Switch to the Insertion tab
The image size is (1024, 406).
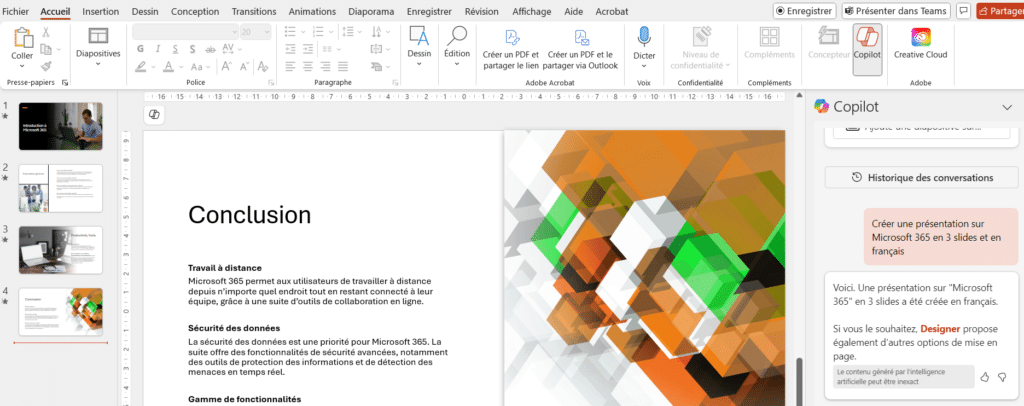[101, 11]
